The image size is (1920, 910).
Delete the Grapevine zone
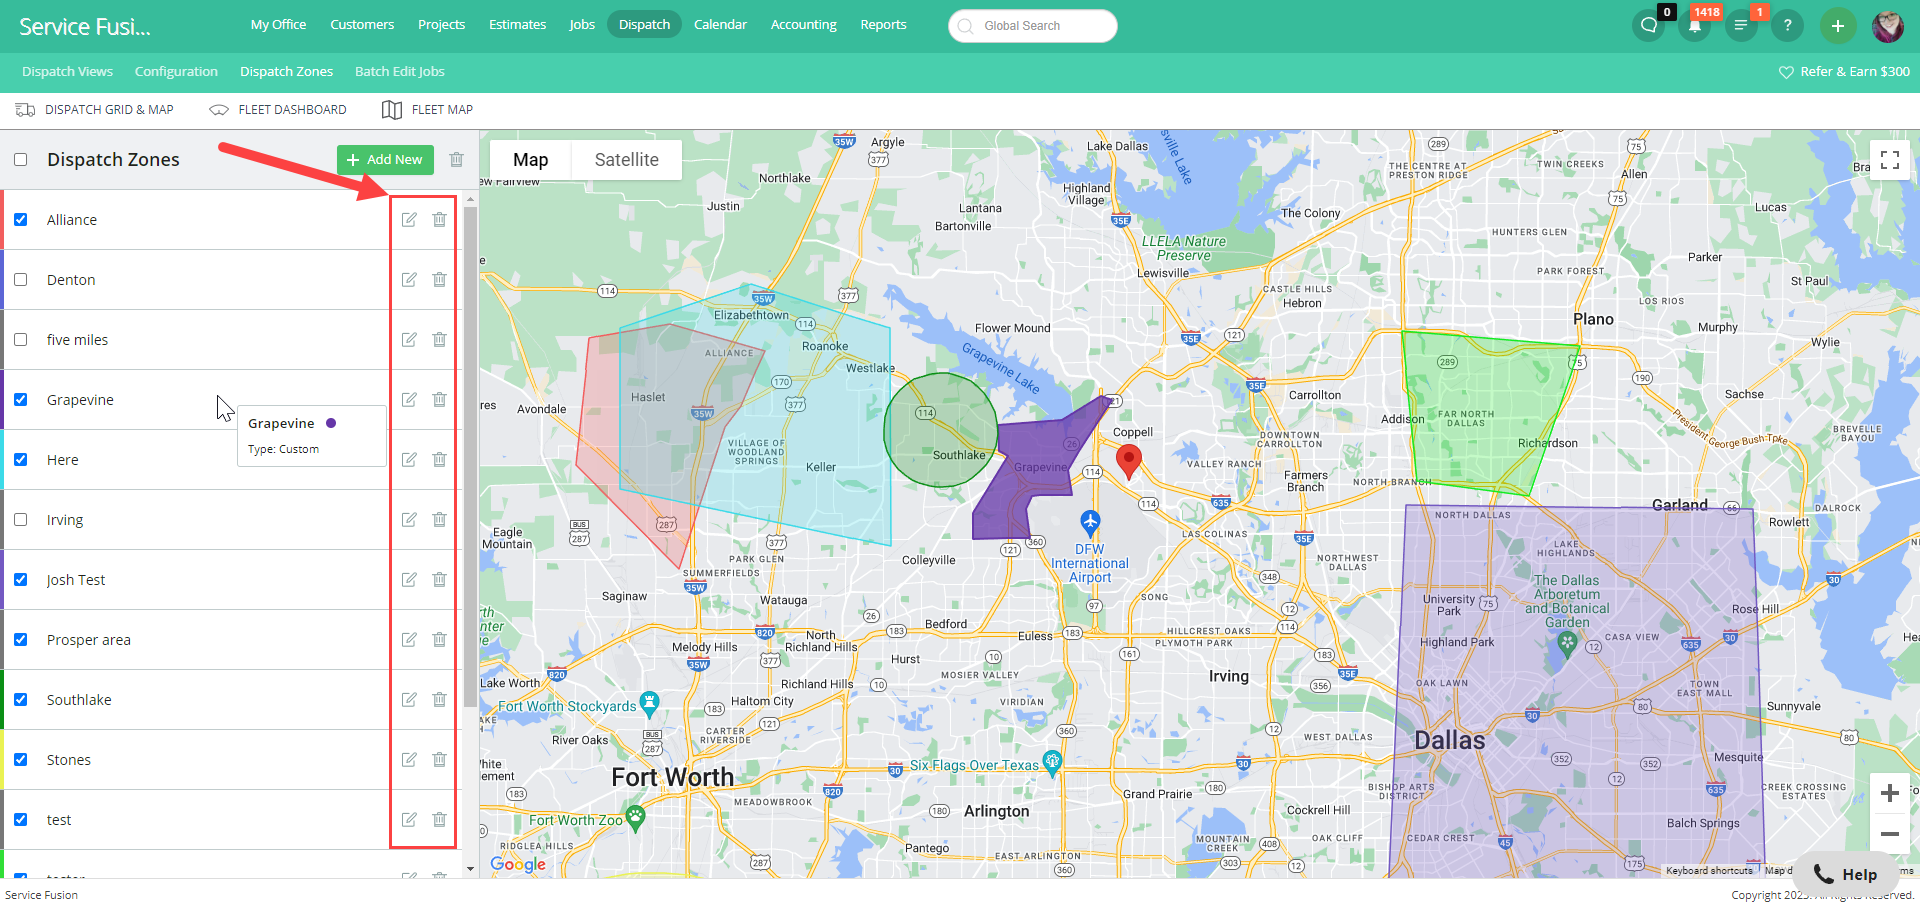(439, 400)
